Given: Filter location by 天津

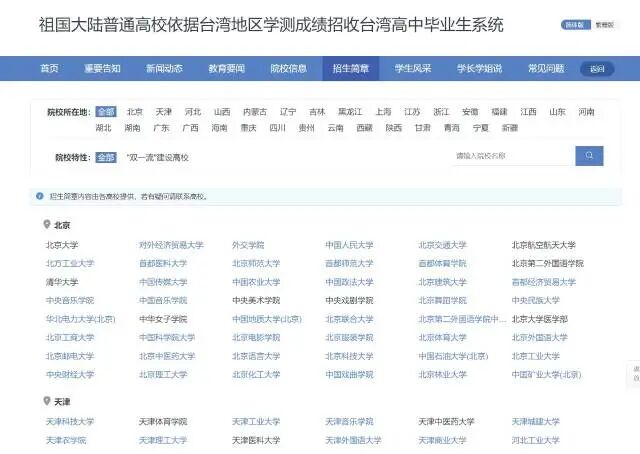Looking at the screenshot, I should click(x=164, y=111).
